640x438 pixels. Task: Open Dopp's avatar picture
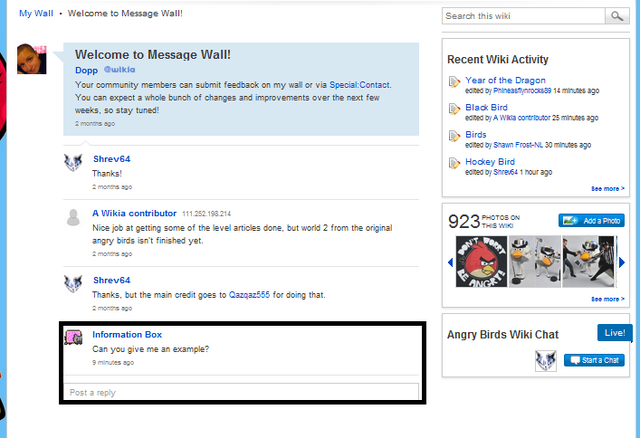pos(31,59)
